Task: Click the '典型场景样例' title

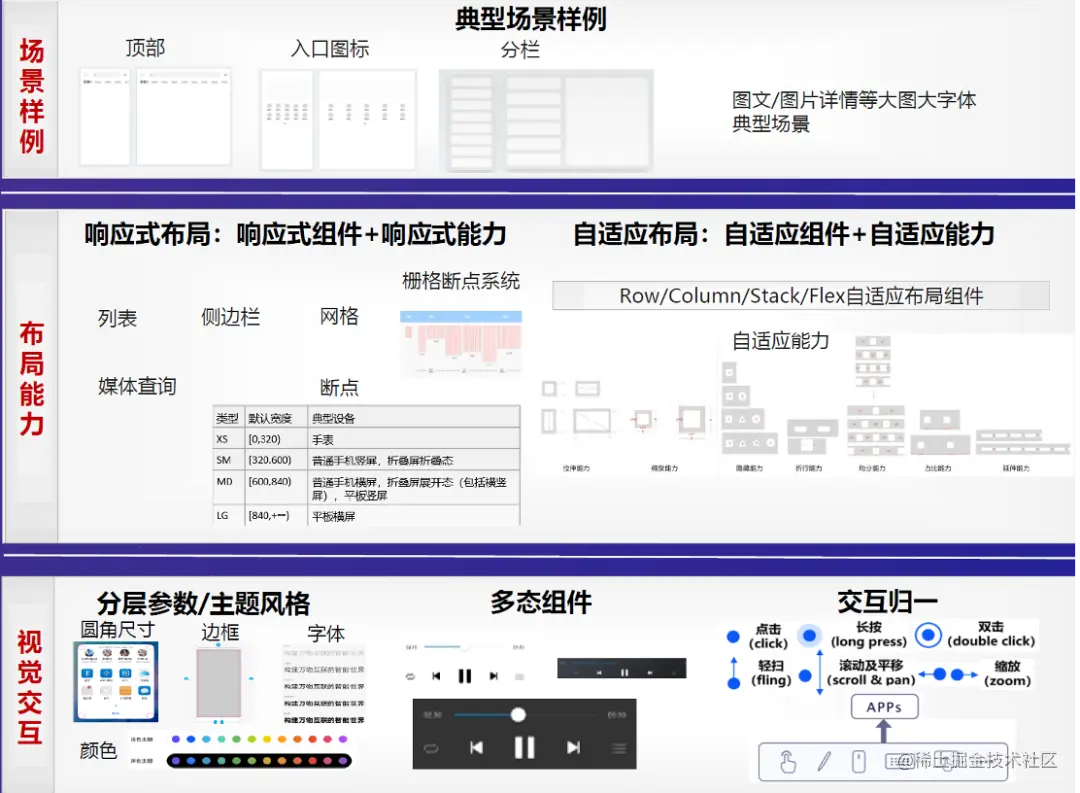Action: pyautogui.click(x=530, y=19)
